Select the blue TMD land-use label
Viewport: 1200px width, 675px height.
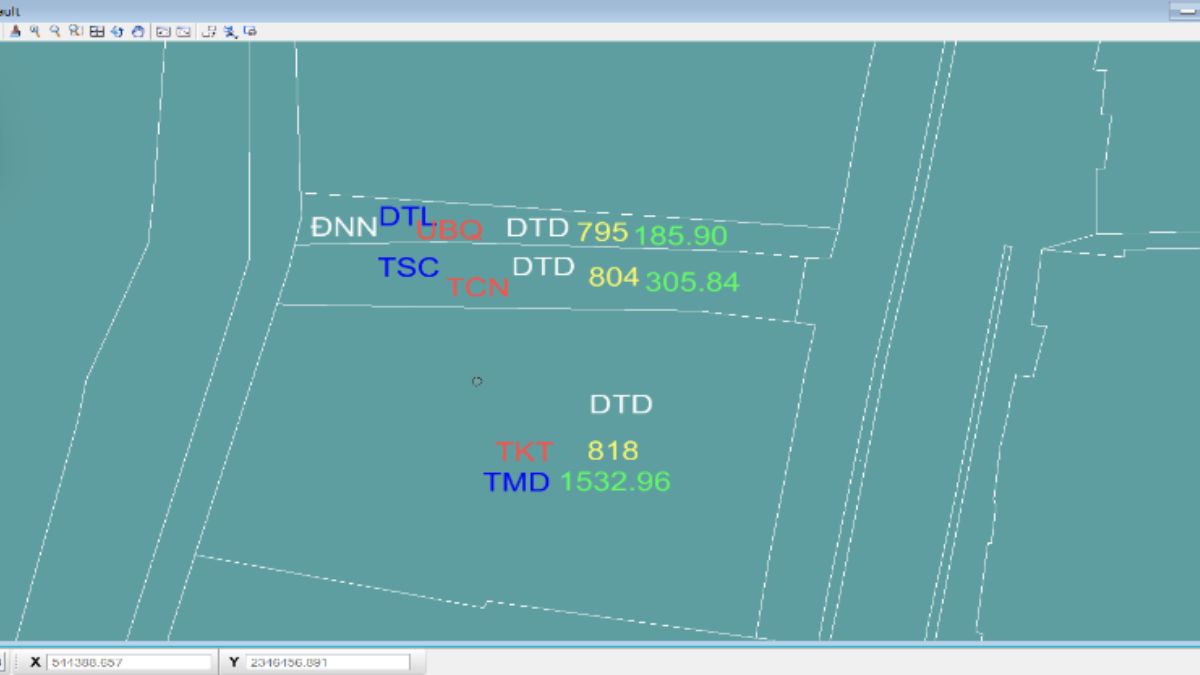pyautogui.click(x=517, y=483)
